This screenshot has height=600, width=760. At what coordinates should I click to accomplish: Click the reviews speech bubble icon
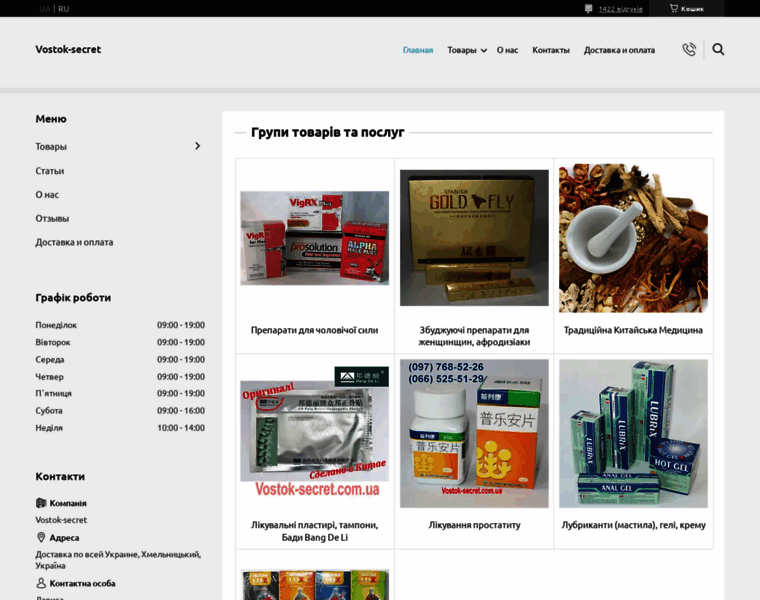pos(588,9)
